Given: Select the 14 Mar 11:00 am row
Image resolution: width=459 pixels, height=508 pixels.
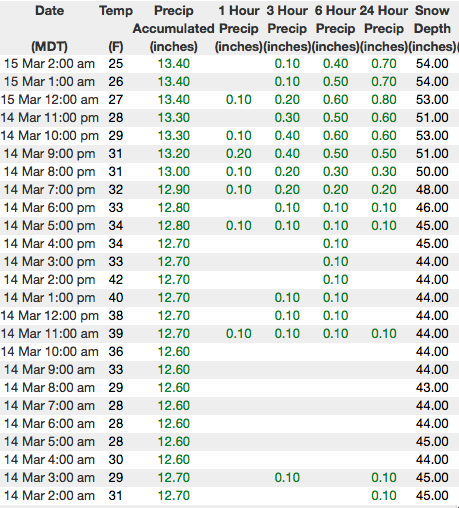Looking at the screenshot, I should pyautogui.click(x=229, y=334).
